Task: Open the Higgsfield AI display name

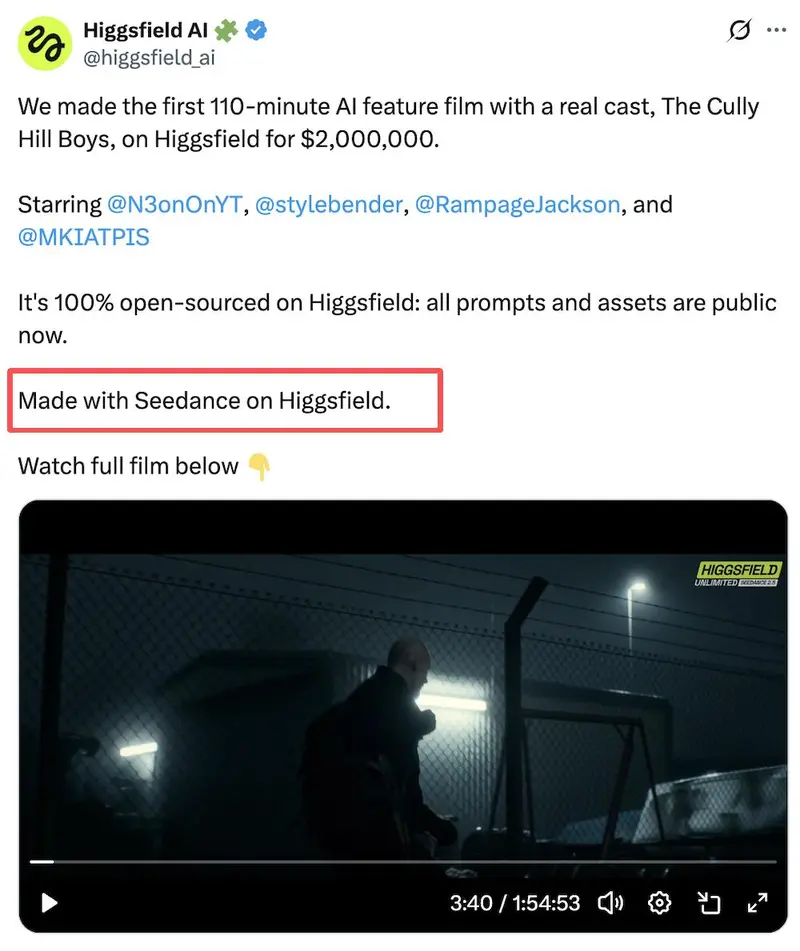Action: point(146,30)
